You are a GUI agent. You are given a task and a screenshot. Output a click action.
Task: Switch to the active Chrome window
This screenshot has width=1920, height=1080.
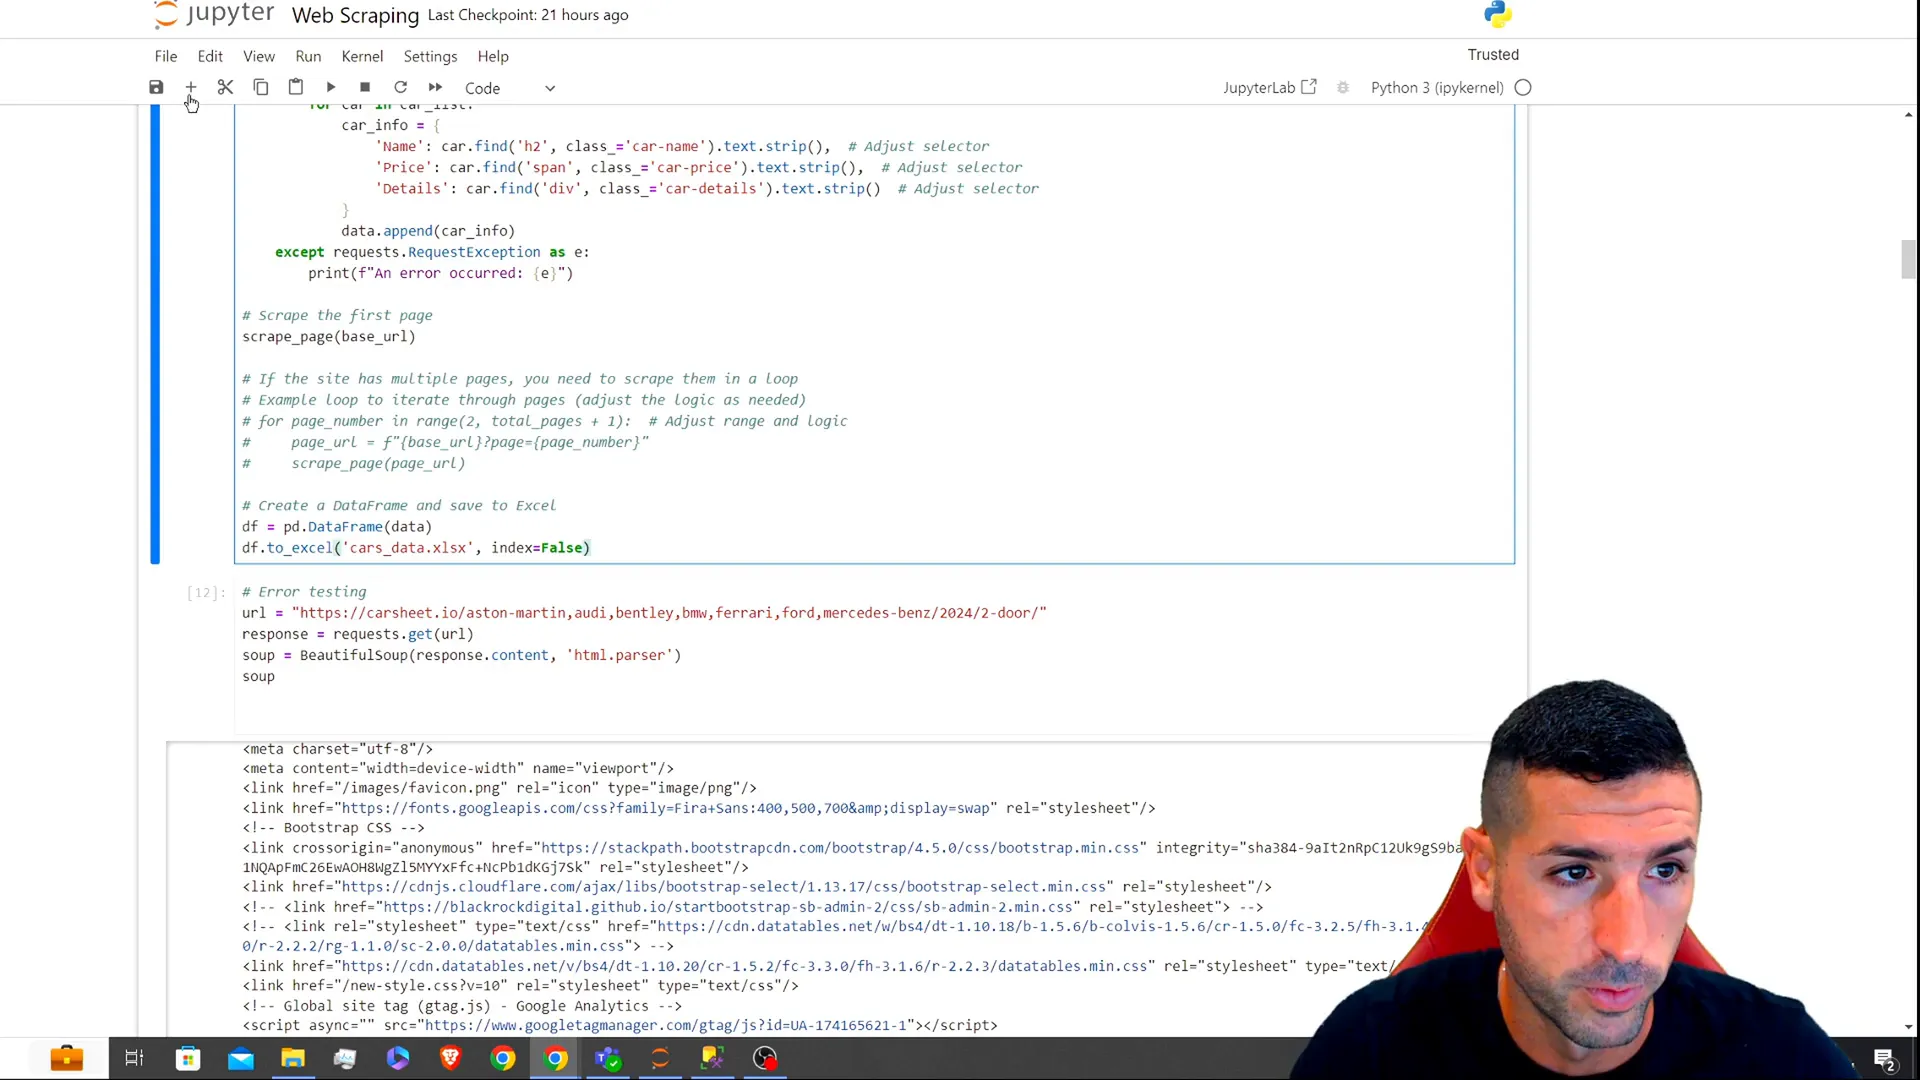555,1058
